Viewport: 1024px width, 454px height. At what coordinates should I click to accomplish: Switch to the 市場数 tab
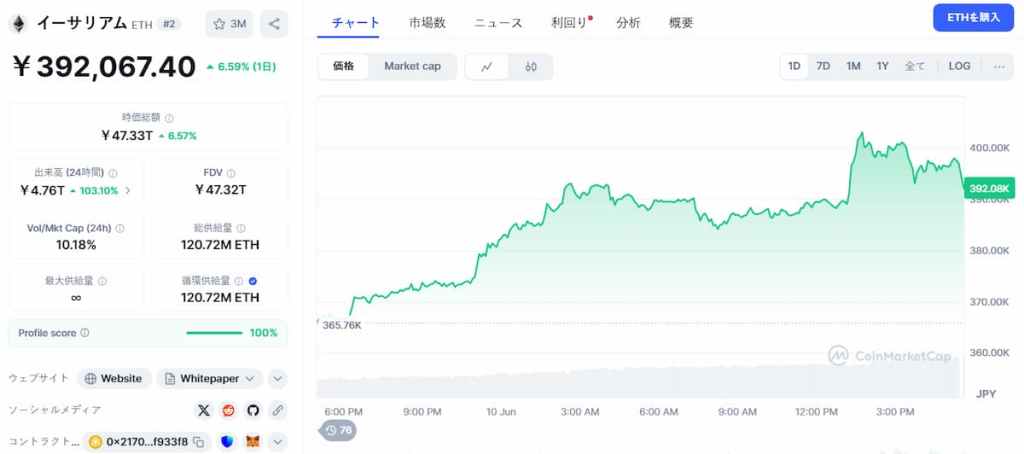[x=427, y=23]
